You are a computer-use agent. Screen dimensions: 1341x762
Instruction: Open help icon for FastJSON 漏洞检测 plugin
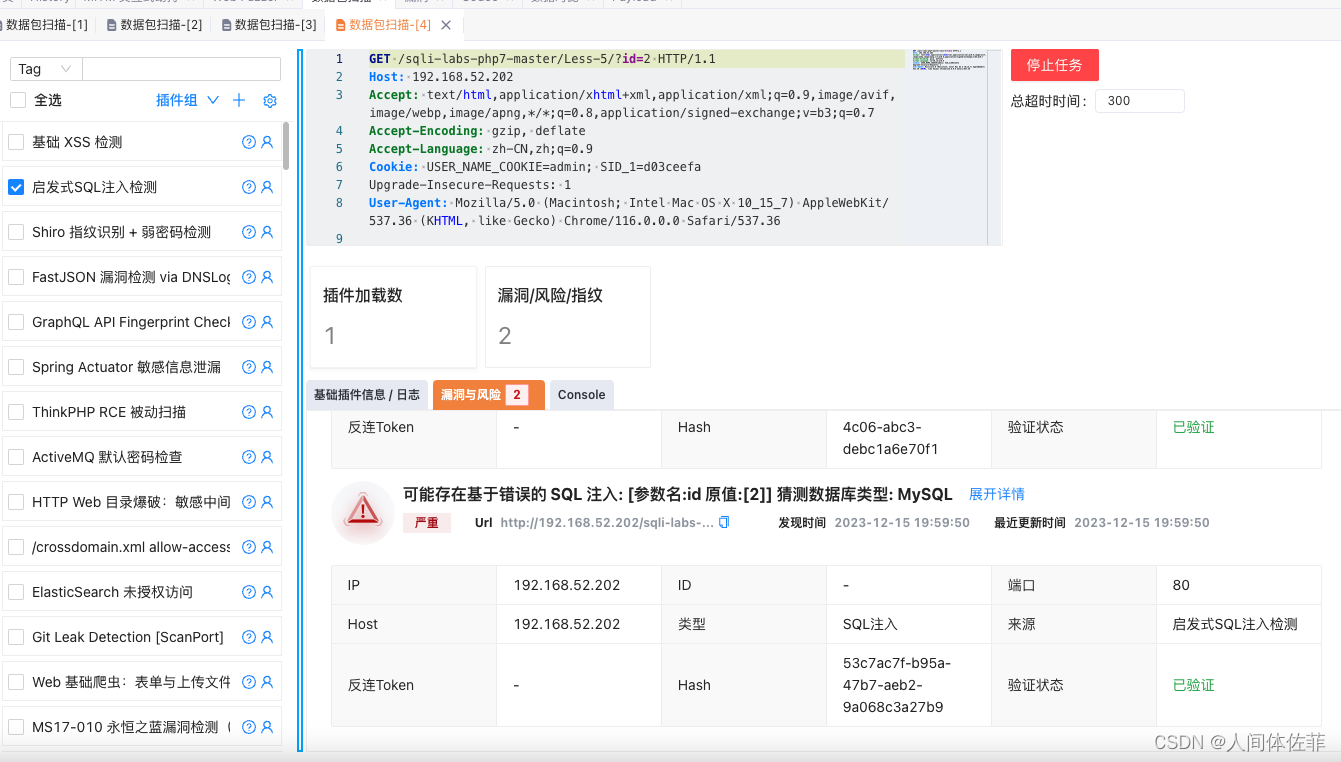tap(249, 277)
